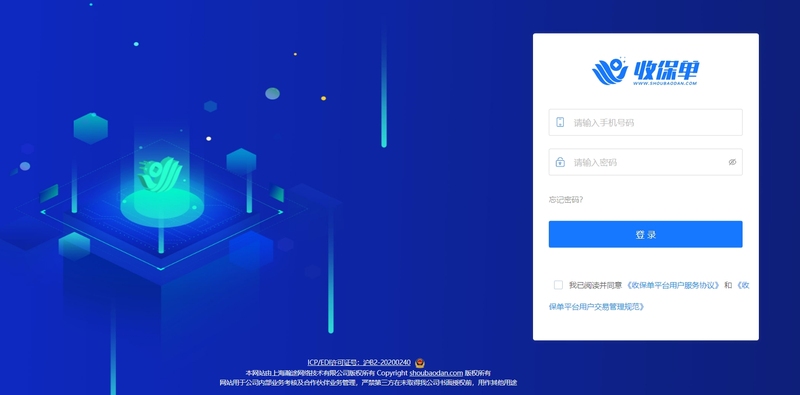Click the padlock icon in the password field
This screenshot has width=800, height=395.
560,162
